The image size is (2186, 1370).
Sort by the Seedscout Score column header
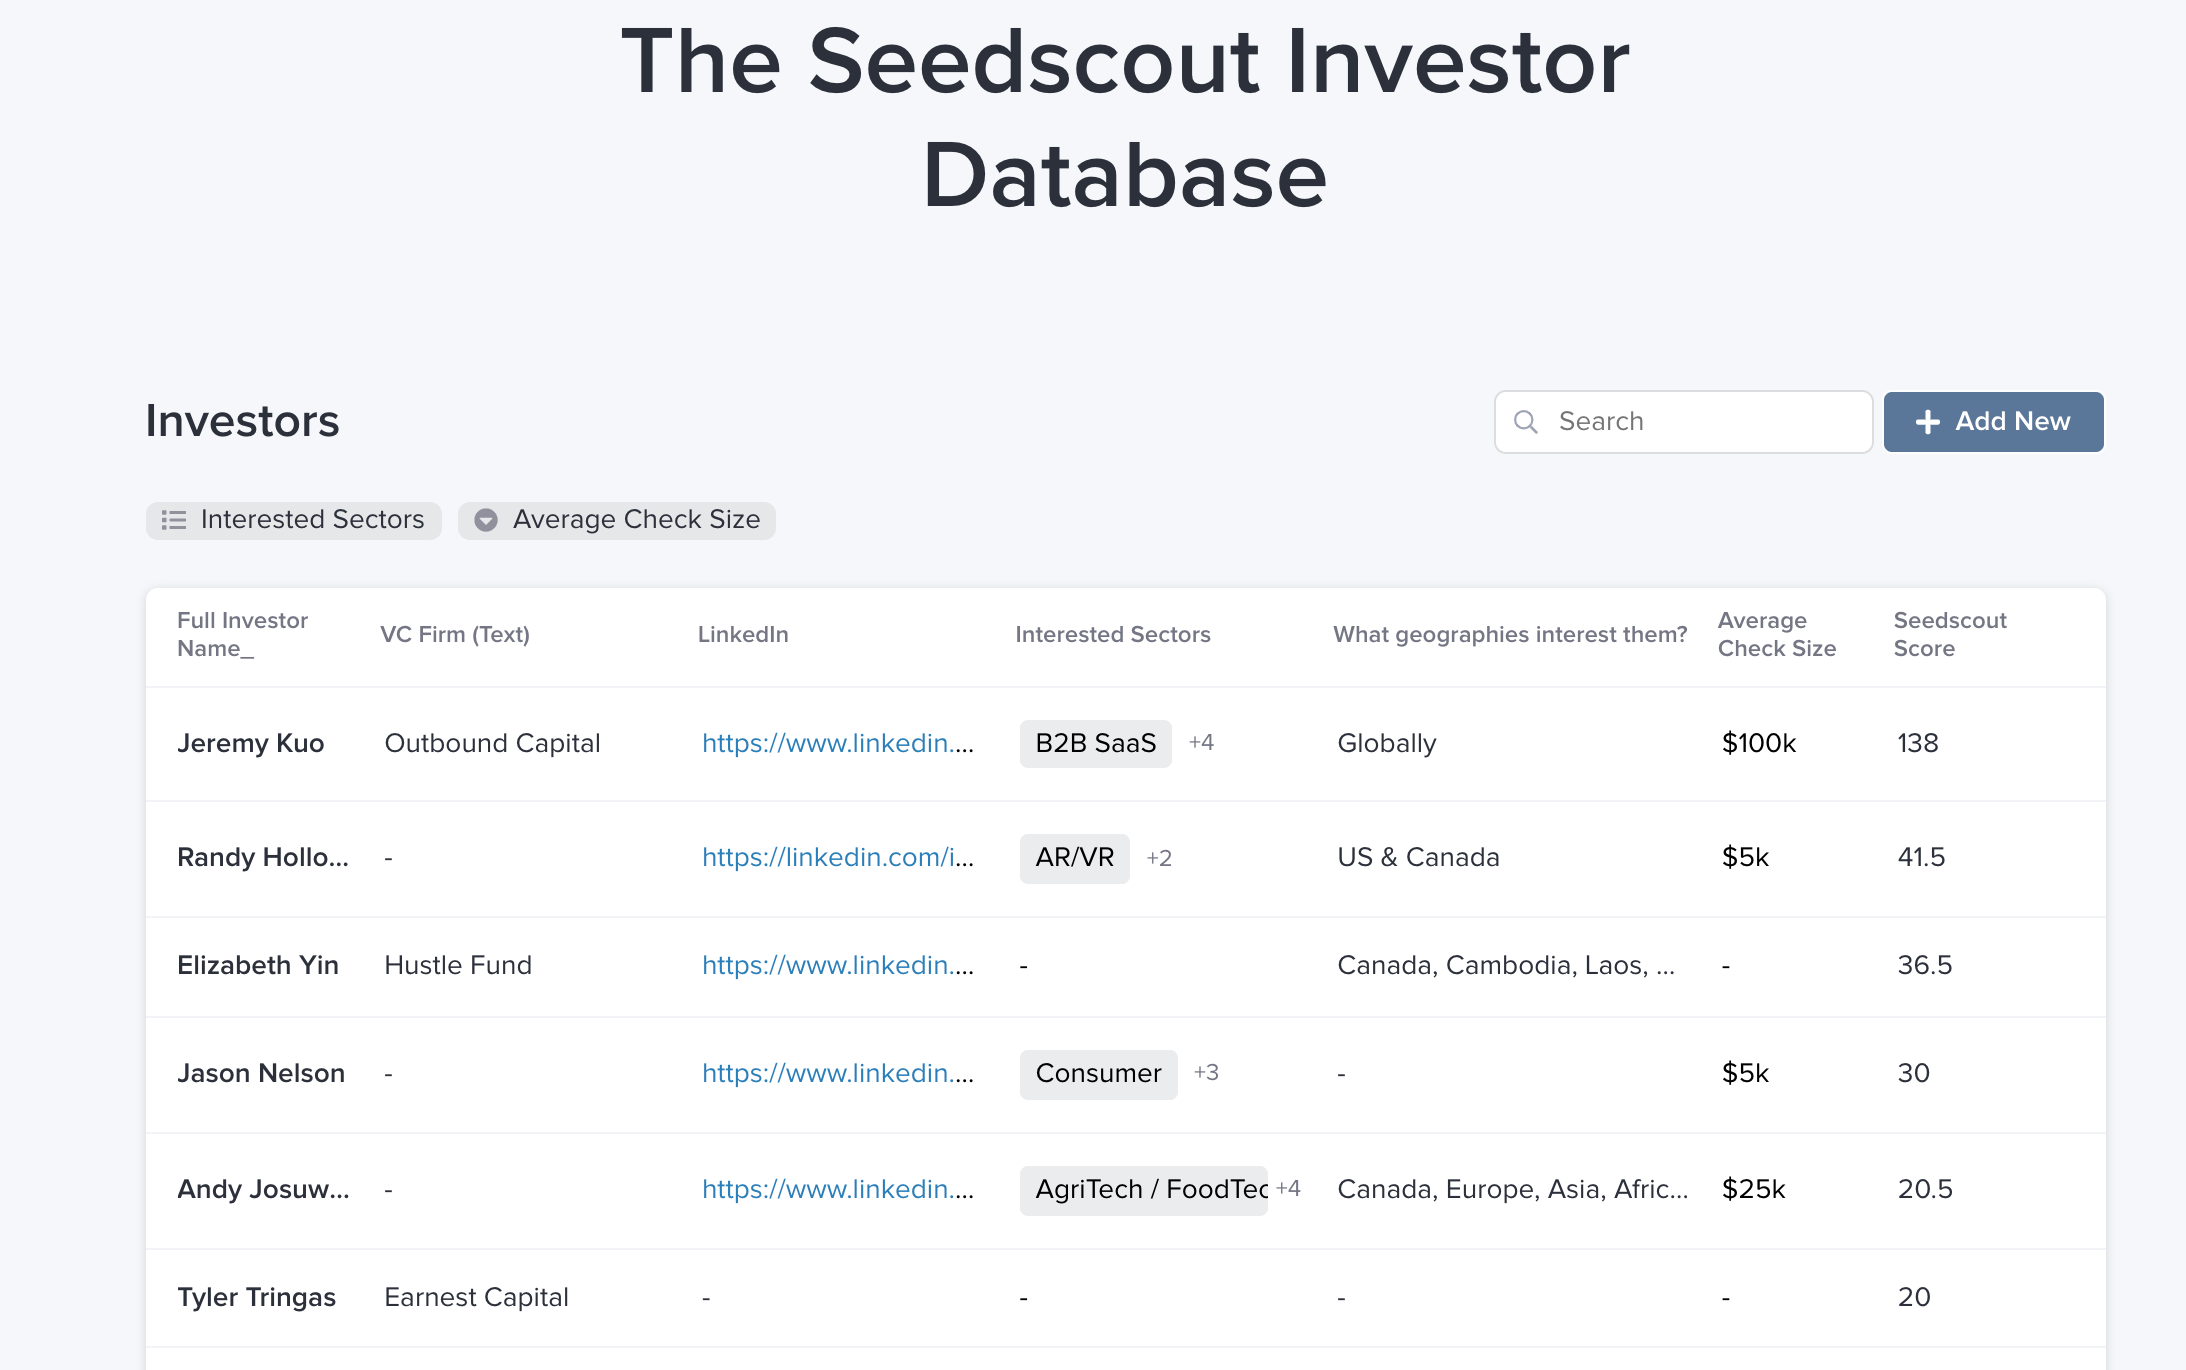click(1949, 634)
